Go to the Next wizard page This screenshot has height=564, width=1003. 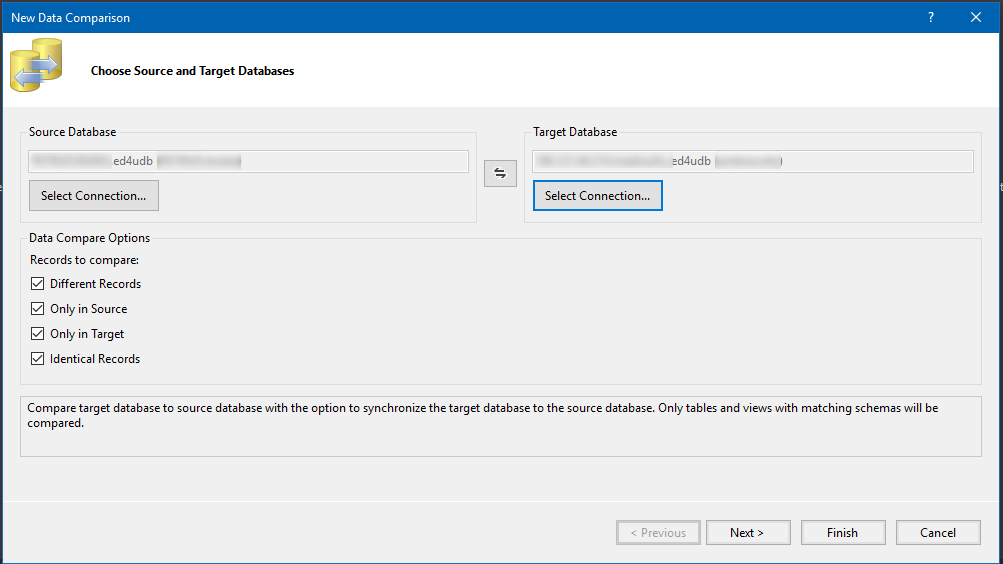coord(748,533)
